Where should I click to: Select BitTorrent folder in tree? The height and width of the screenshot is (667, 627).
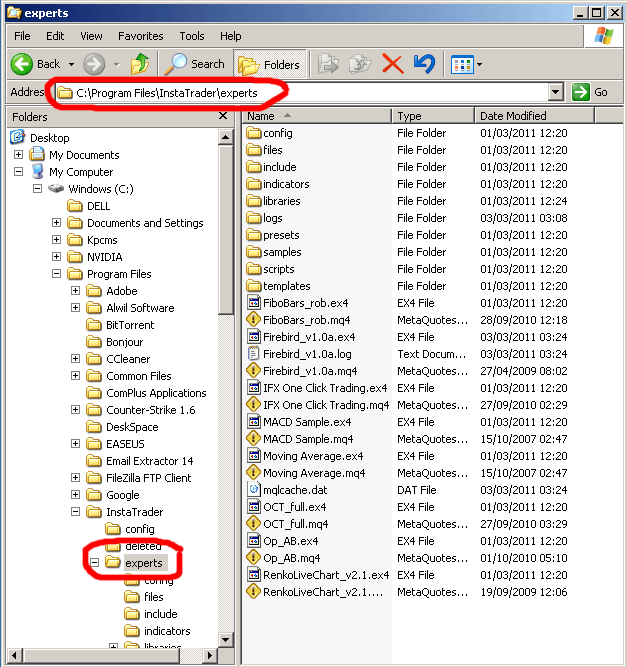(130, 325)
